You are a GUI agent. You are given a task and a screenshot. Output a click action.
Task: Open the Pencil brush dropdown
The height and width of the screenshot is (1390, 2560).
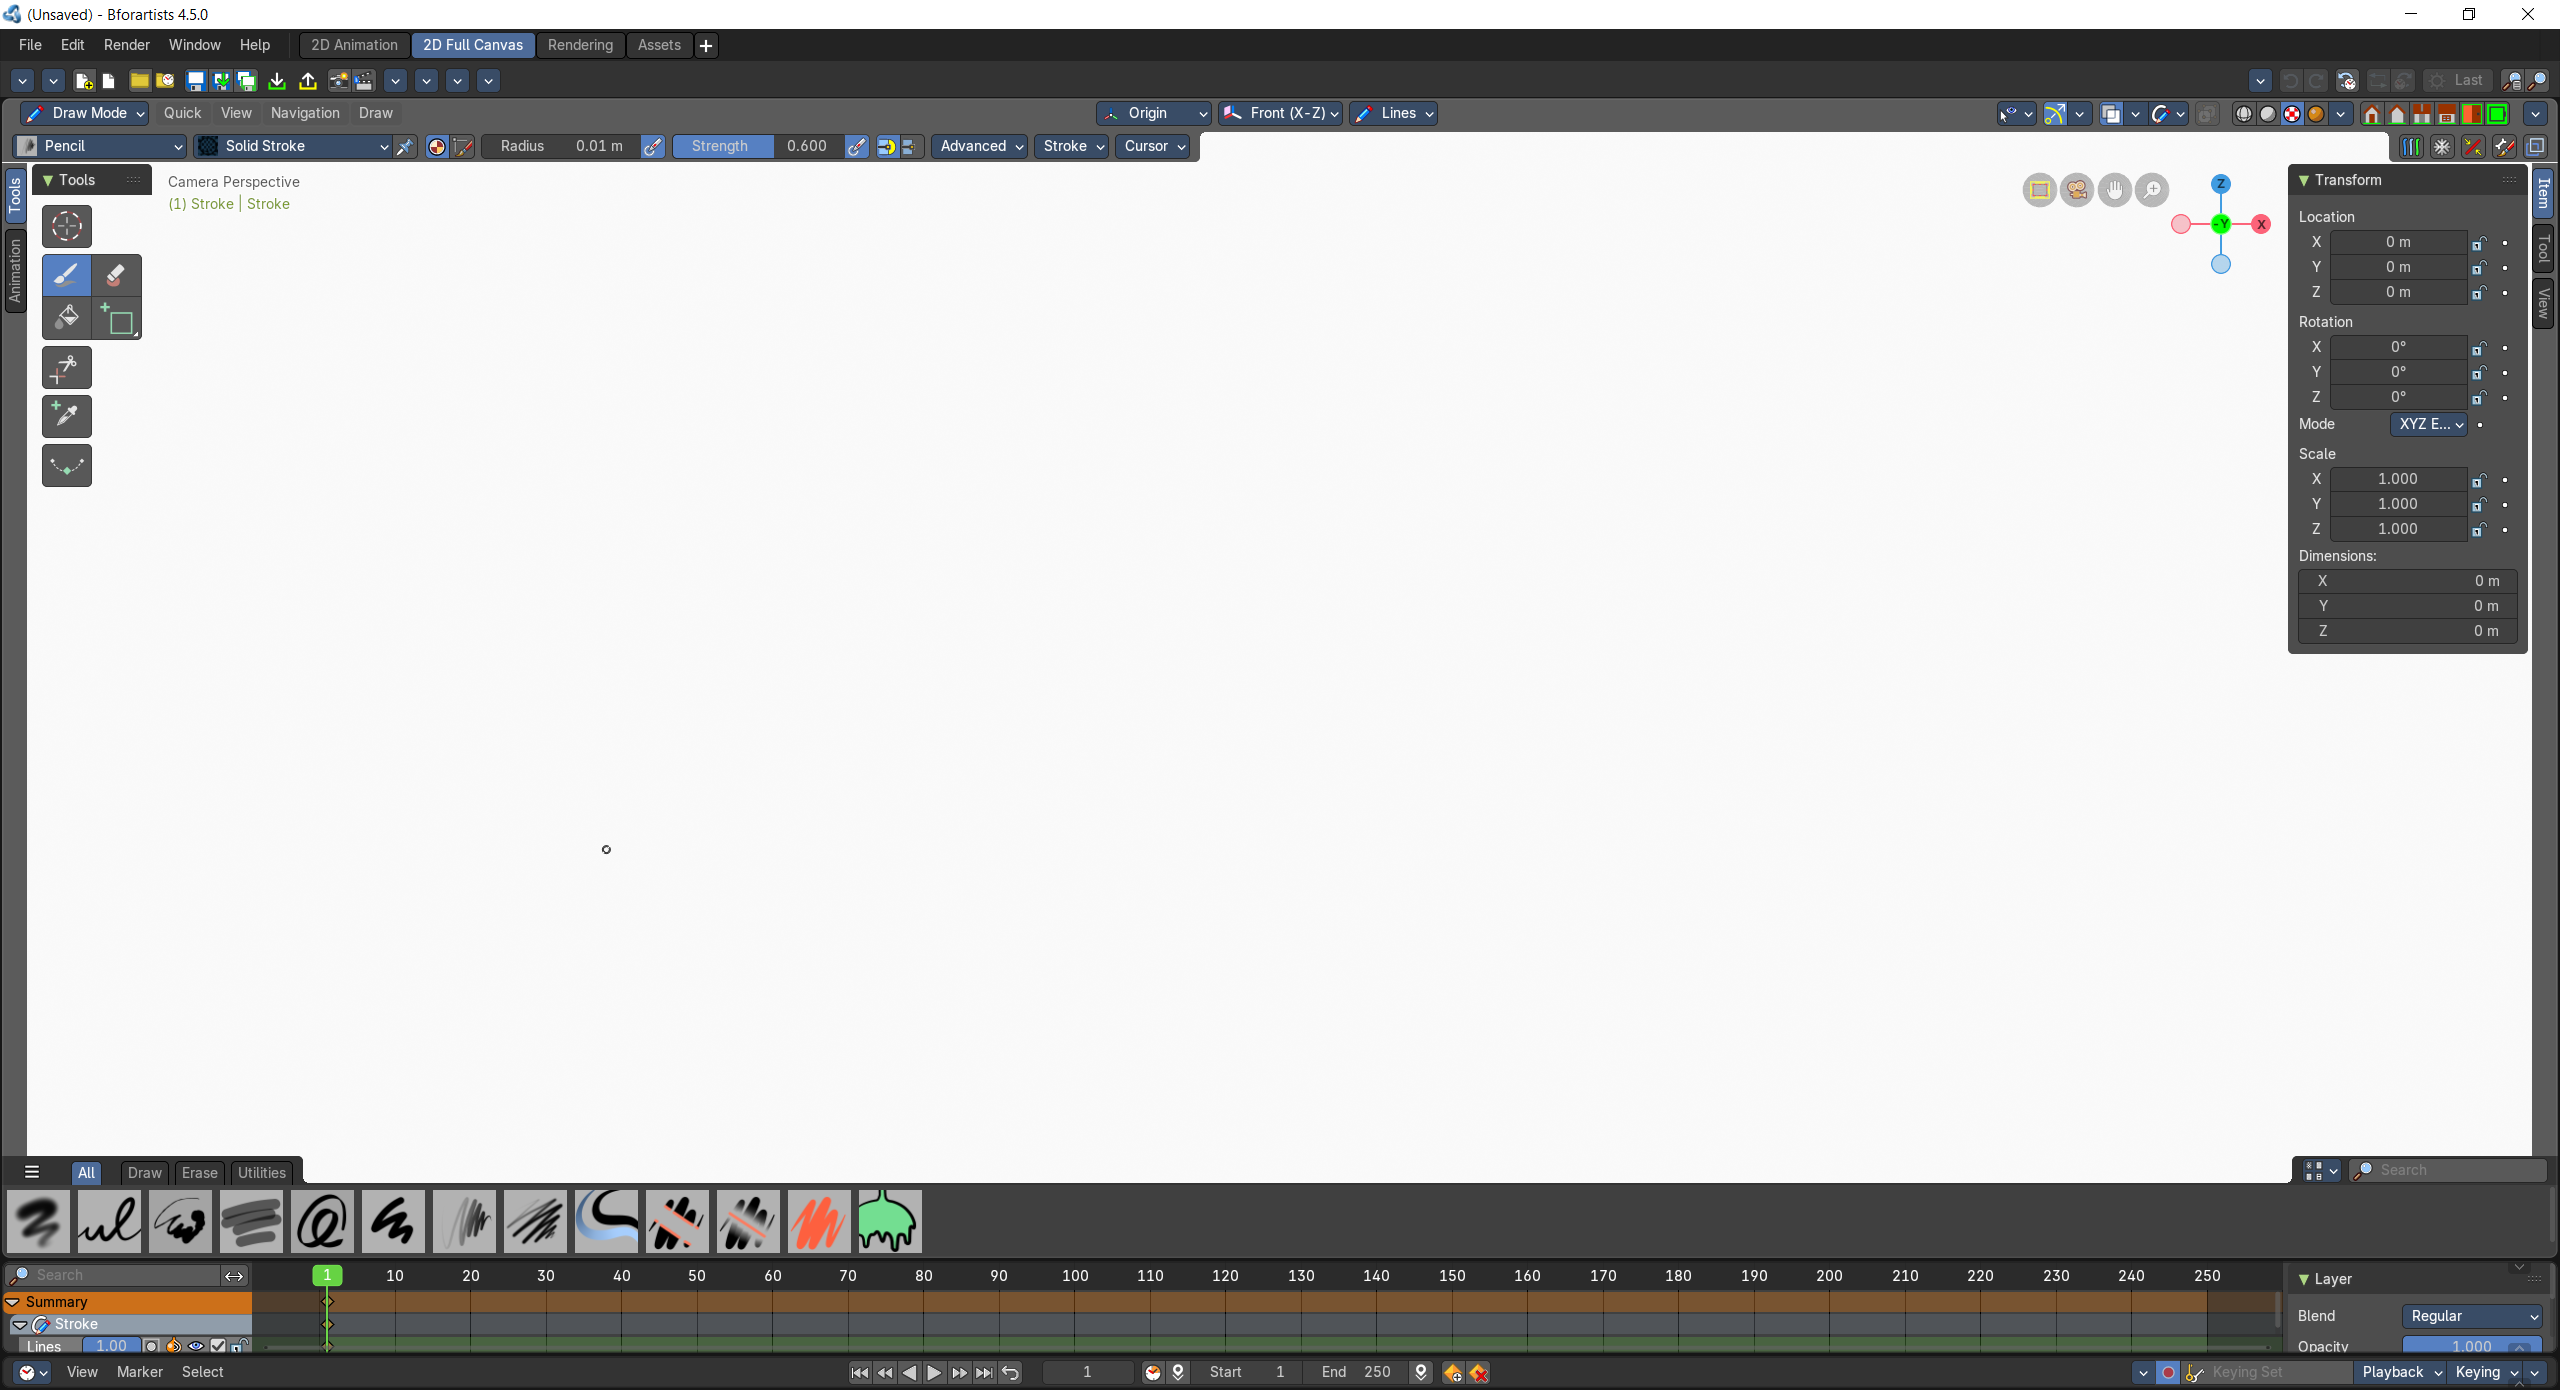coord(100,147)
